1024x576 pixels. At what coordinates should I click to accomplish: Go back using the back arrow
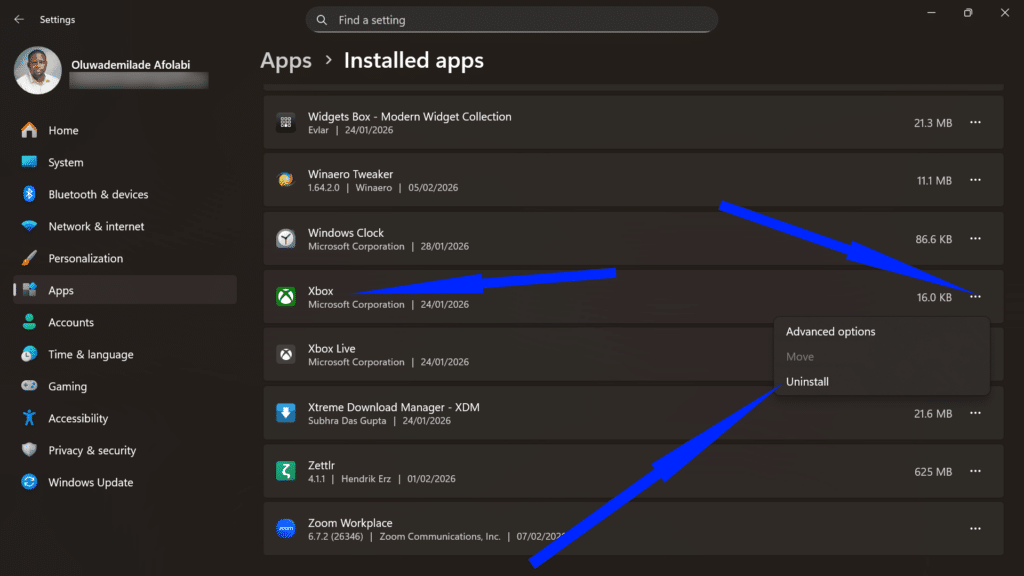[x=18, y=18]
